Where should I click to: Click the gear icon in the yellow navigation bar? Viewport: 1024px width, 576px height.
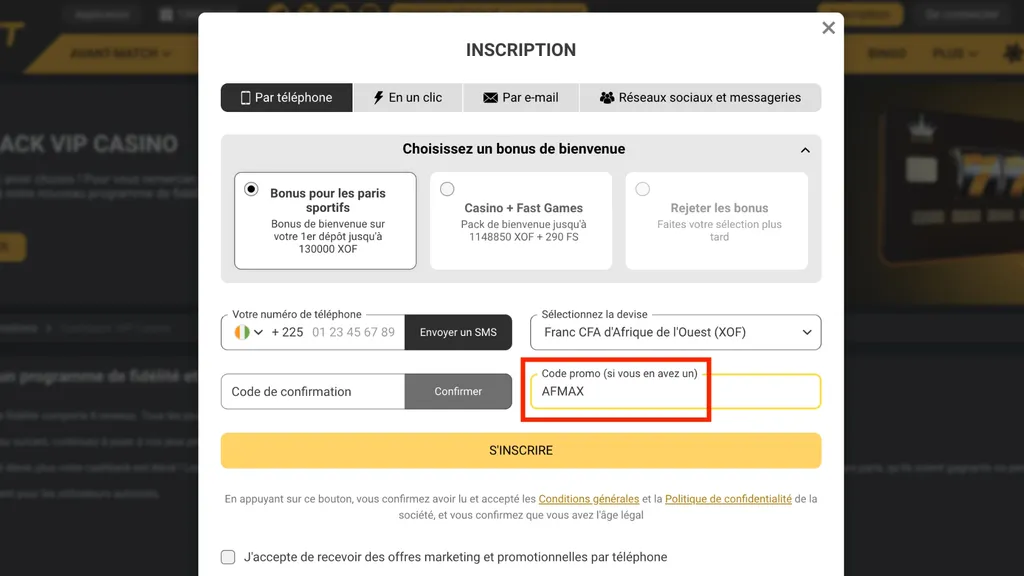click(x=1011, y=52)
